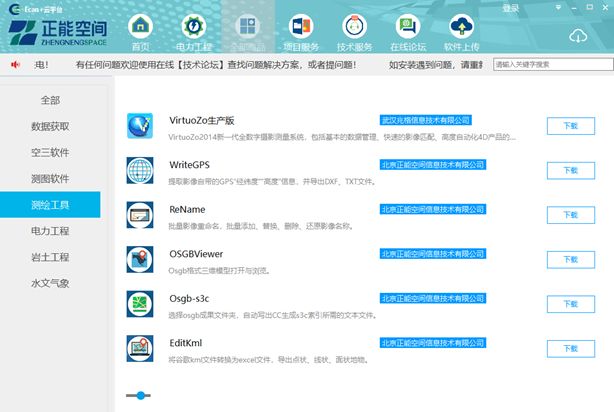The width and height of the screenshot is (614, 412).
Task: Click the Osgb-s3c green map icon
Action: click(140, 304)
